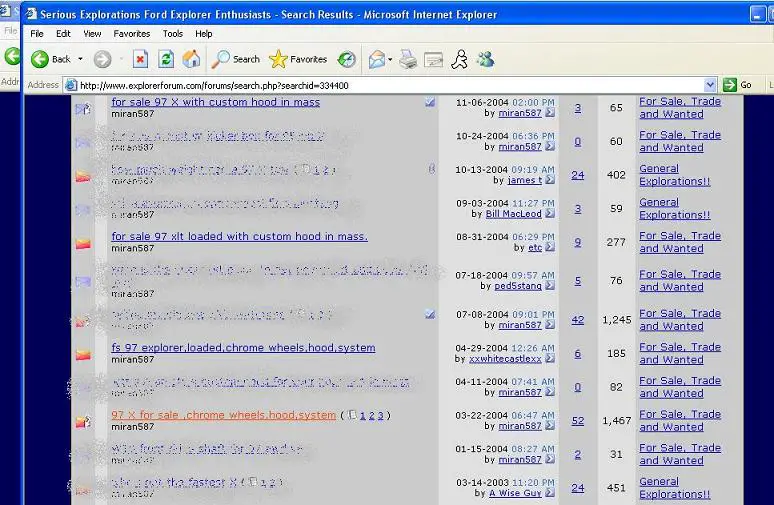
Task: Click the replies count 9
Action: (x=578, y=243)
